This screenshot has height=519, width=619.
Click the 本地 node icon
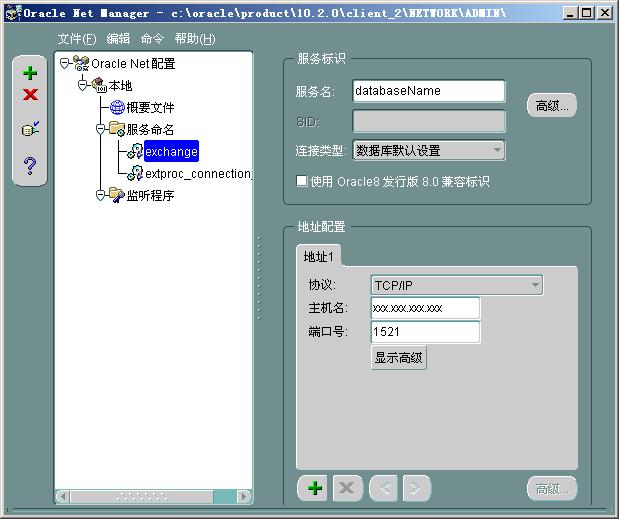(x=99, y=85)
